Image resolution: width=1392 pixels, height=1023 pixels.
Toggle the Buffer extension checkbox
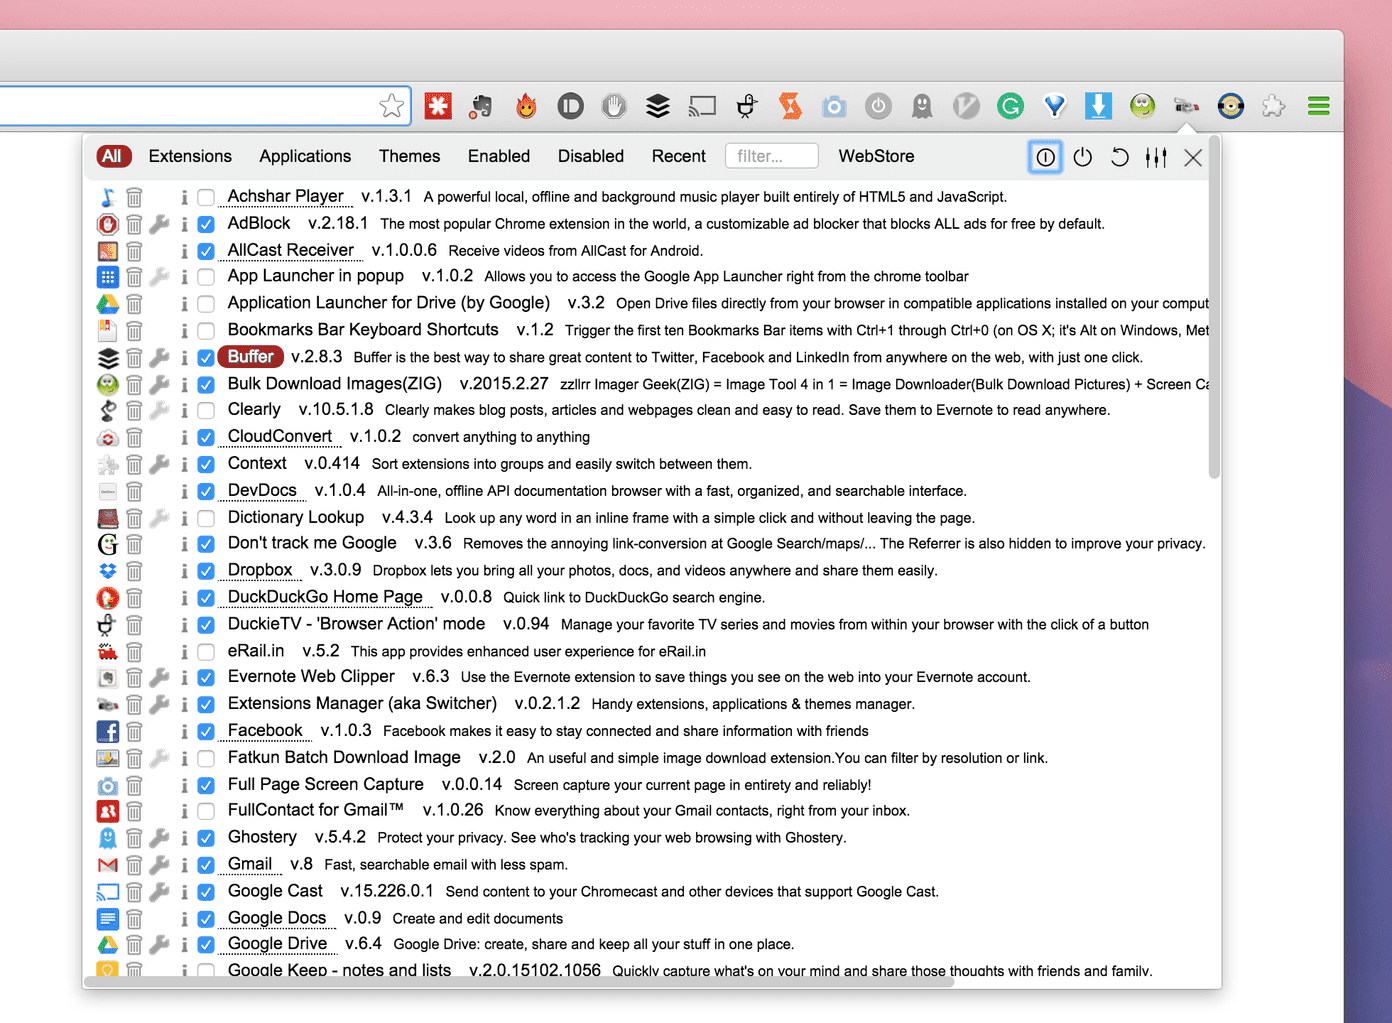pos(206,358)
